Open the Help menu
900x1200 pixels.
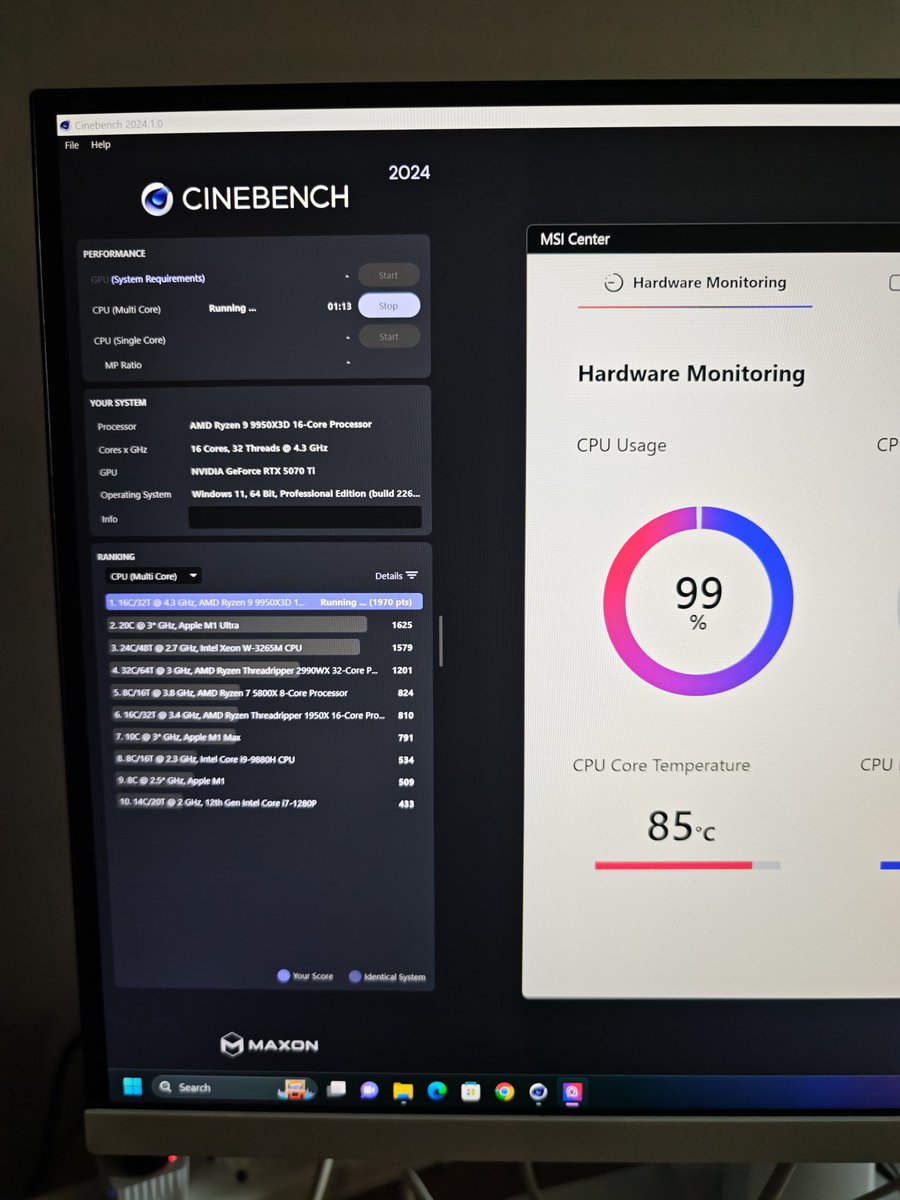(x=101, y=145)
